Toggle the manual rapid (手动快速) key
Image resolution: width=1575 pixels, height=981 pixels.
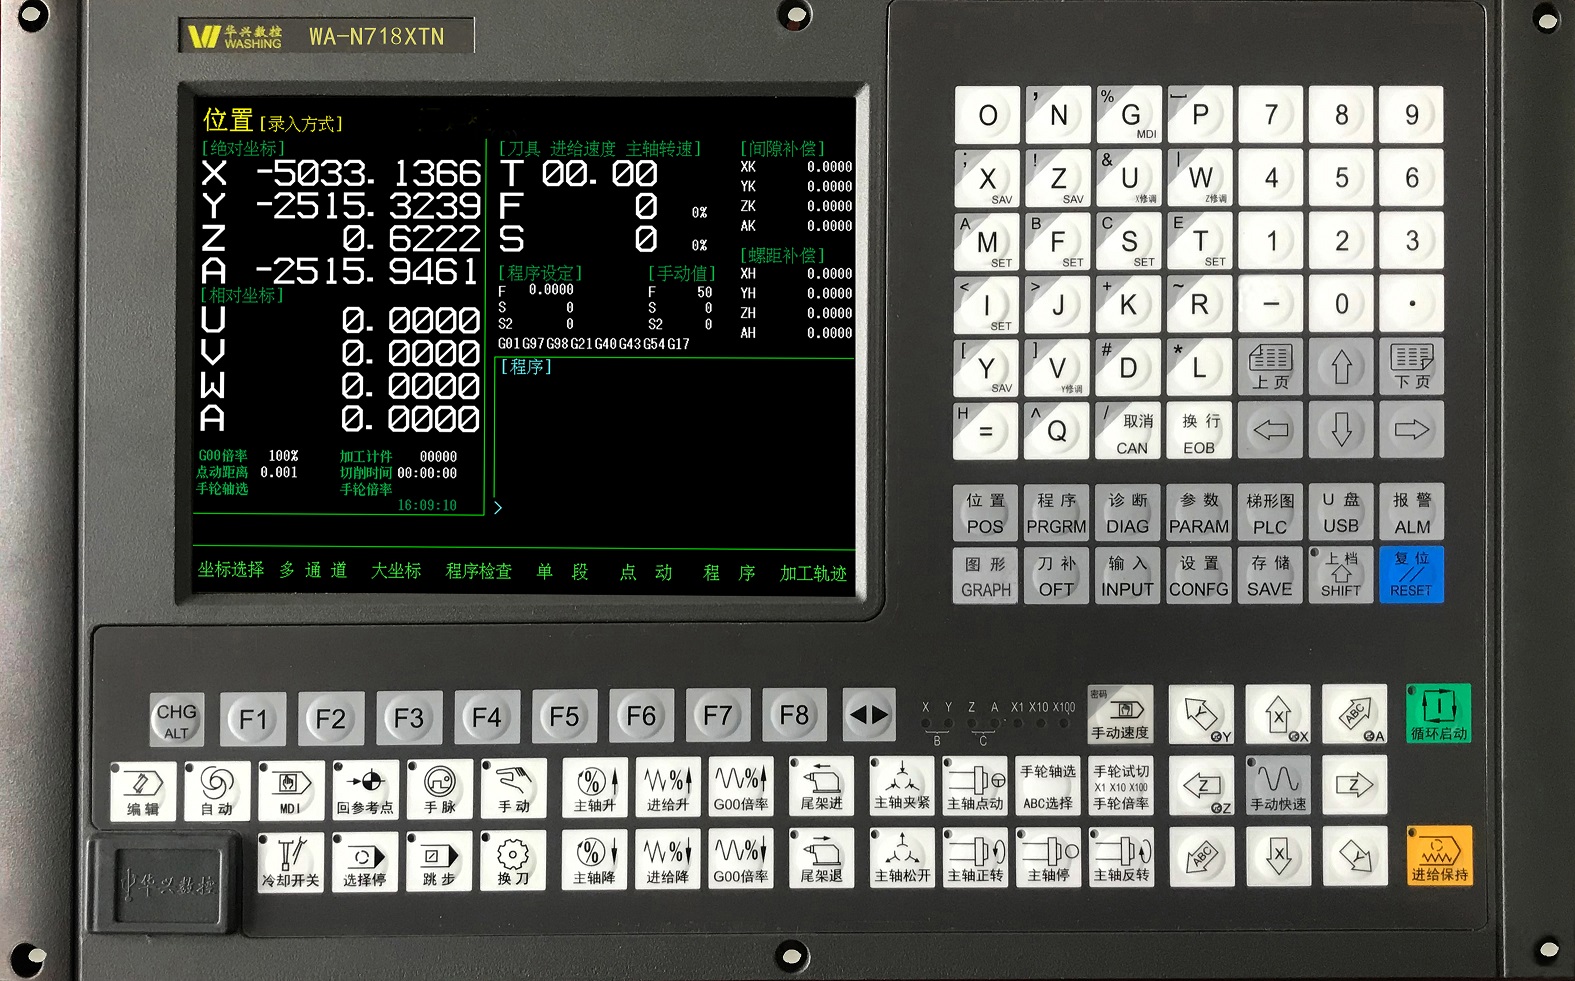1278,786
